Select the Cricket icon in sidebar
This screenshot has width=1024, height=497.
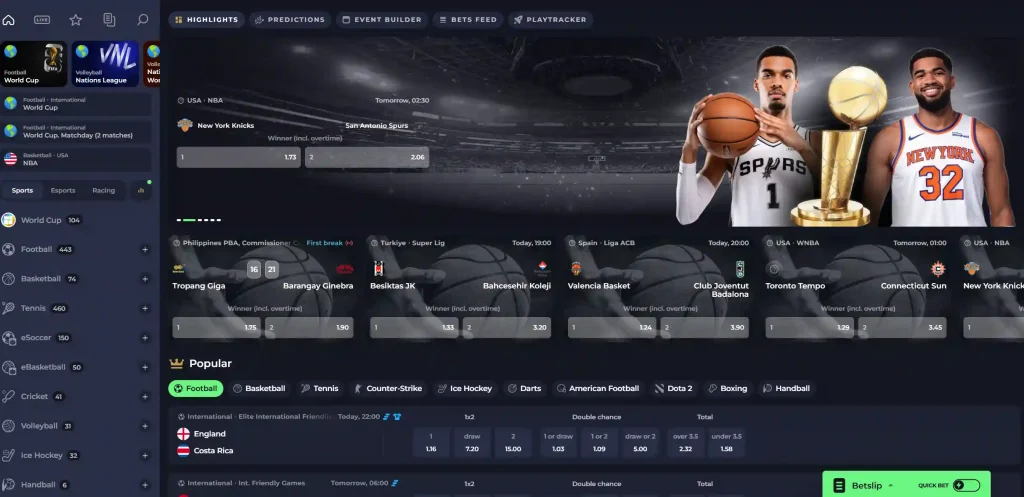(8, 396)
